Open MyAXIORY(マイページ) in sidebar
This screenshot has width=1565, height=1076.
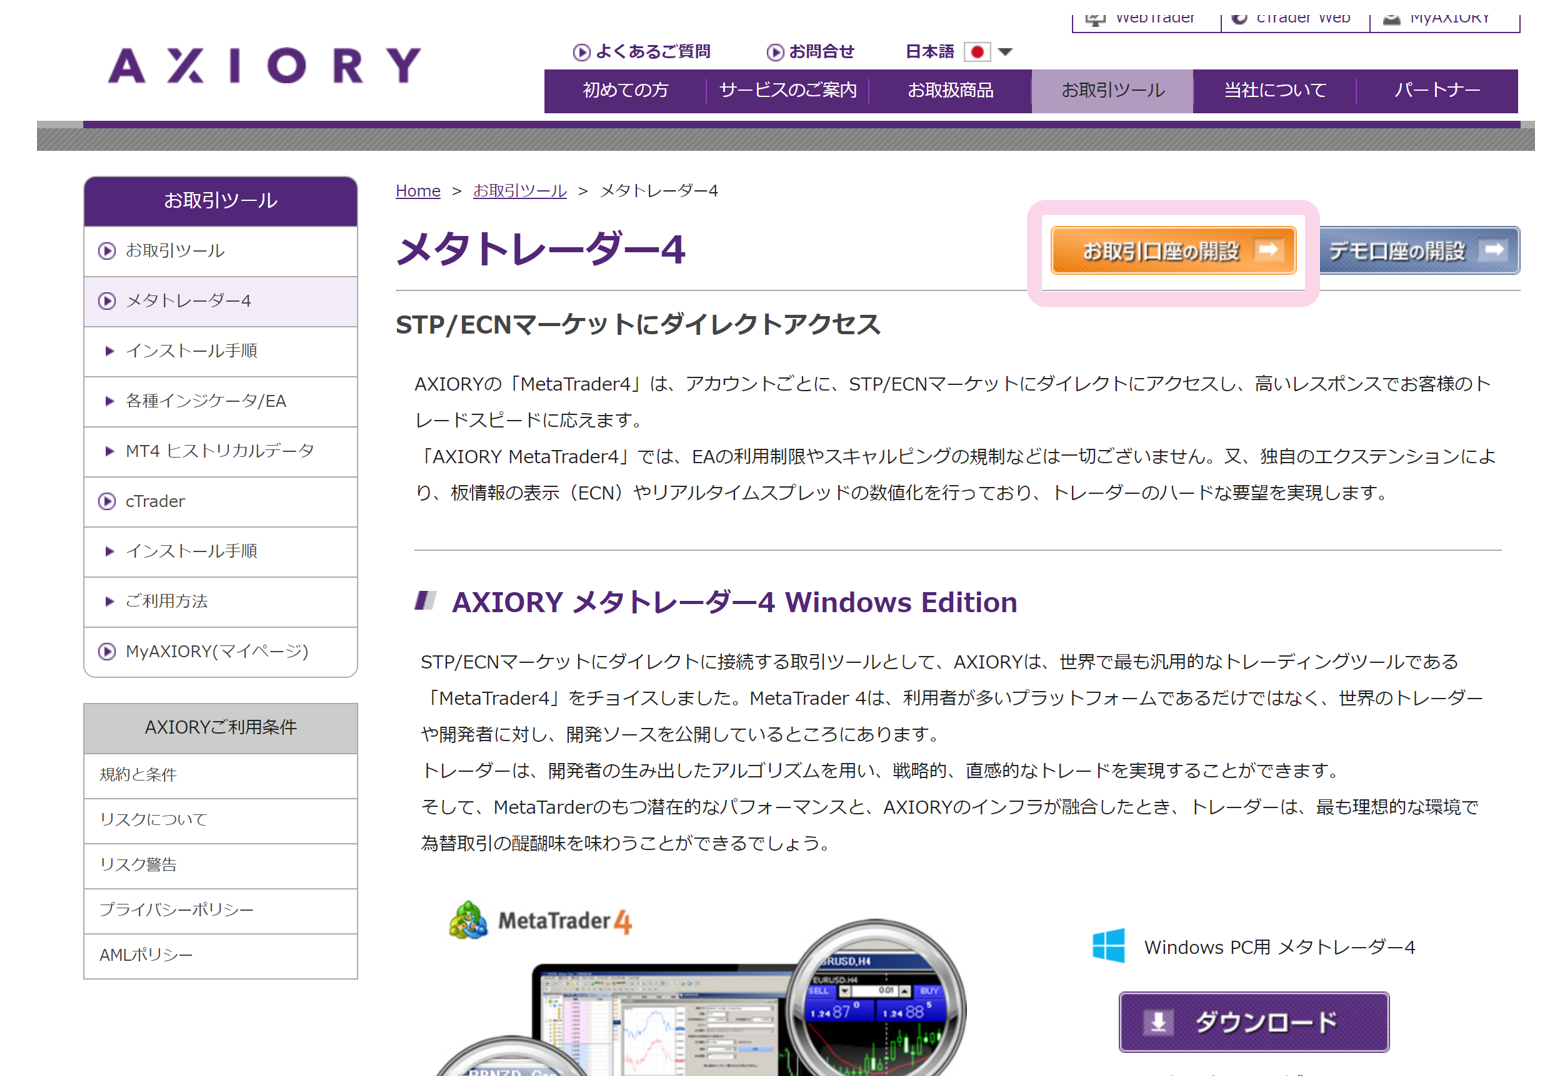click(x=221, y=651)
